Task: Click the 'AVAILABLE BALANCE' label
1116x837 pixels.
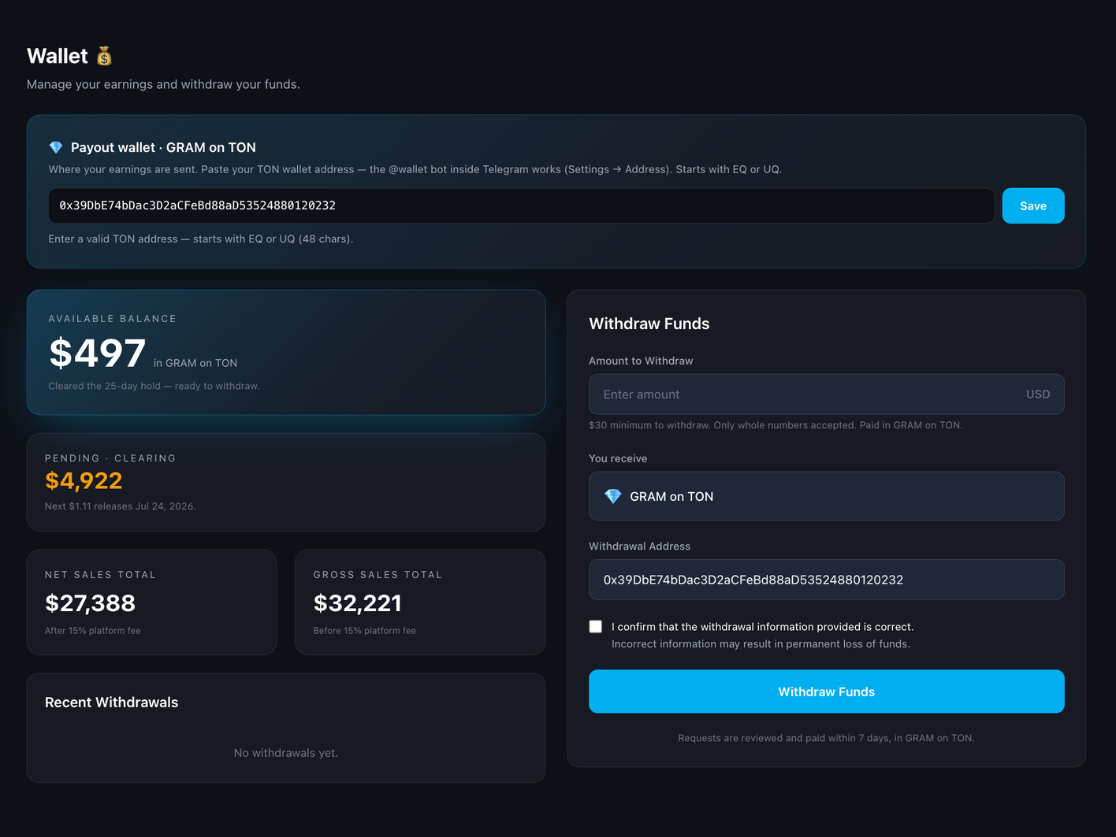Action: (112, 319)
